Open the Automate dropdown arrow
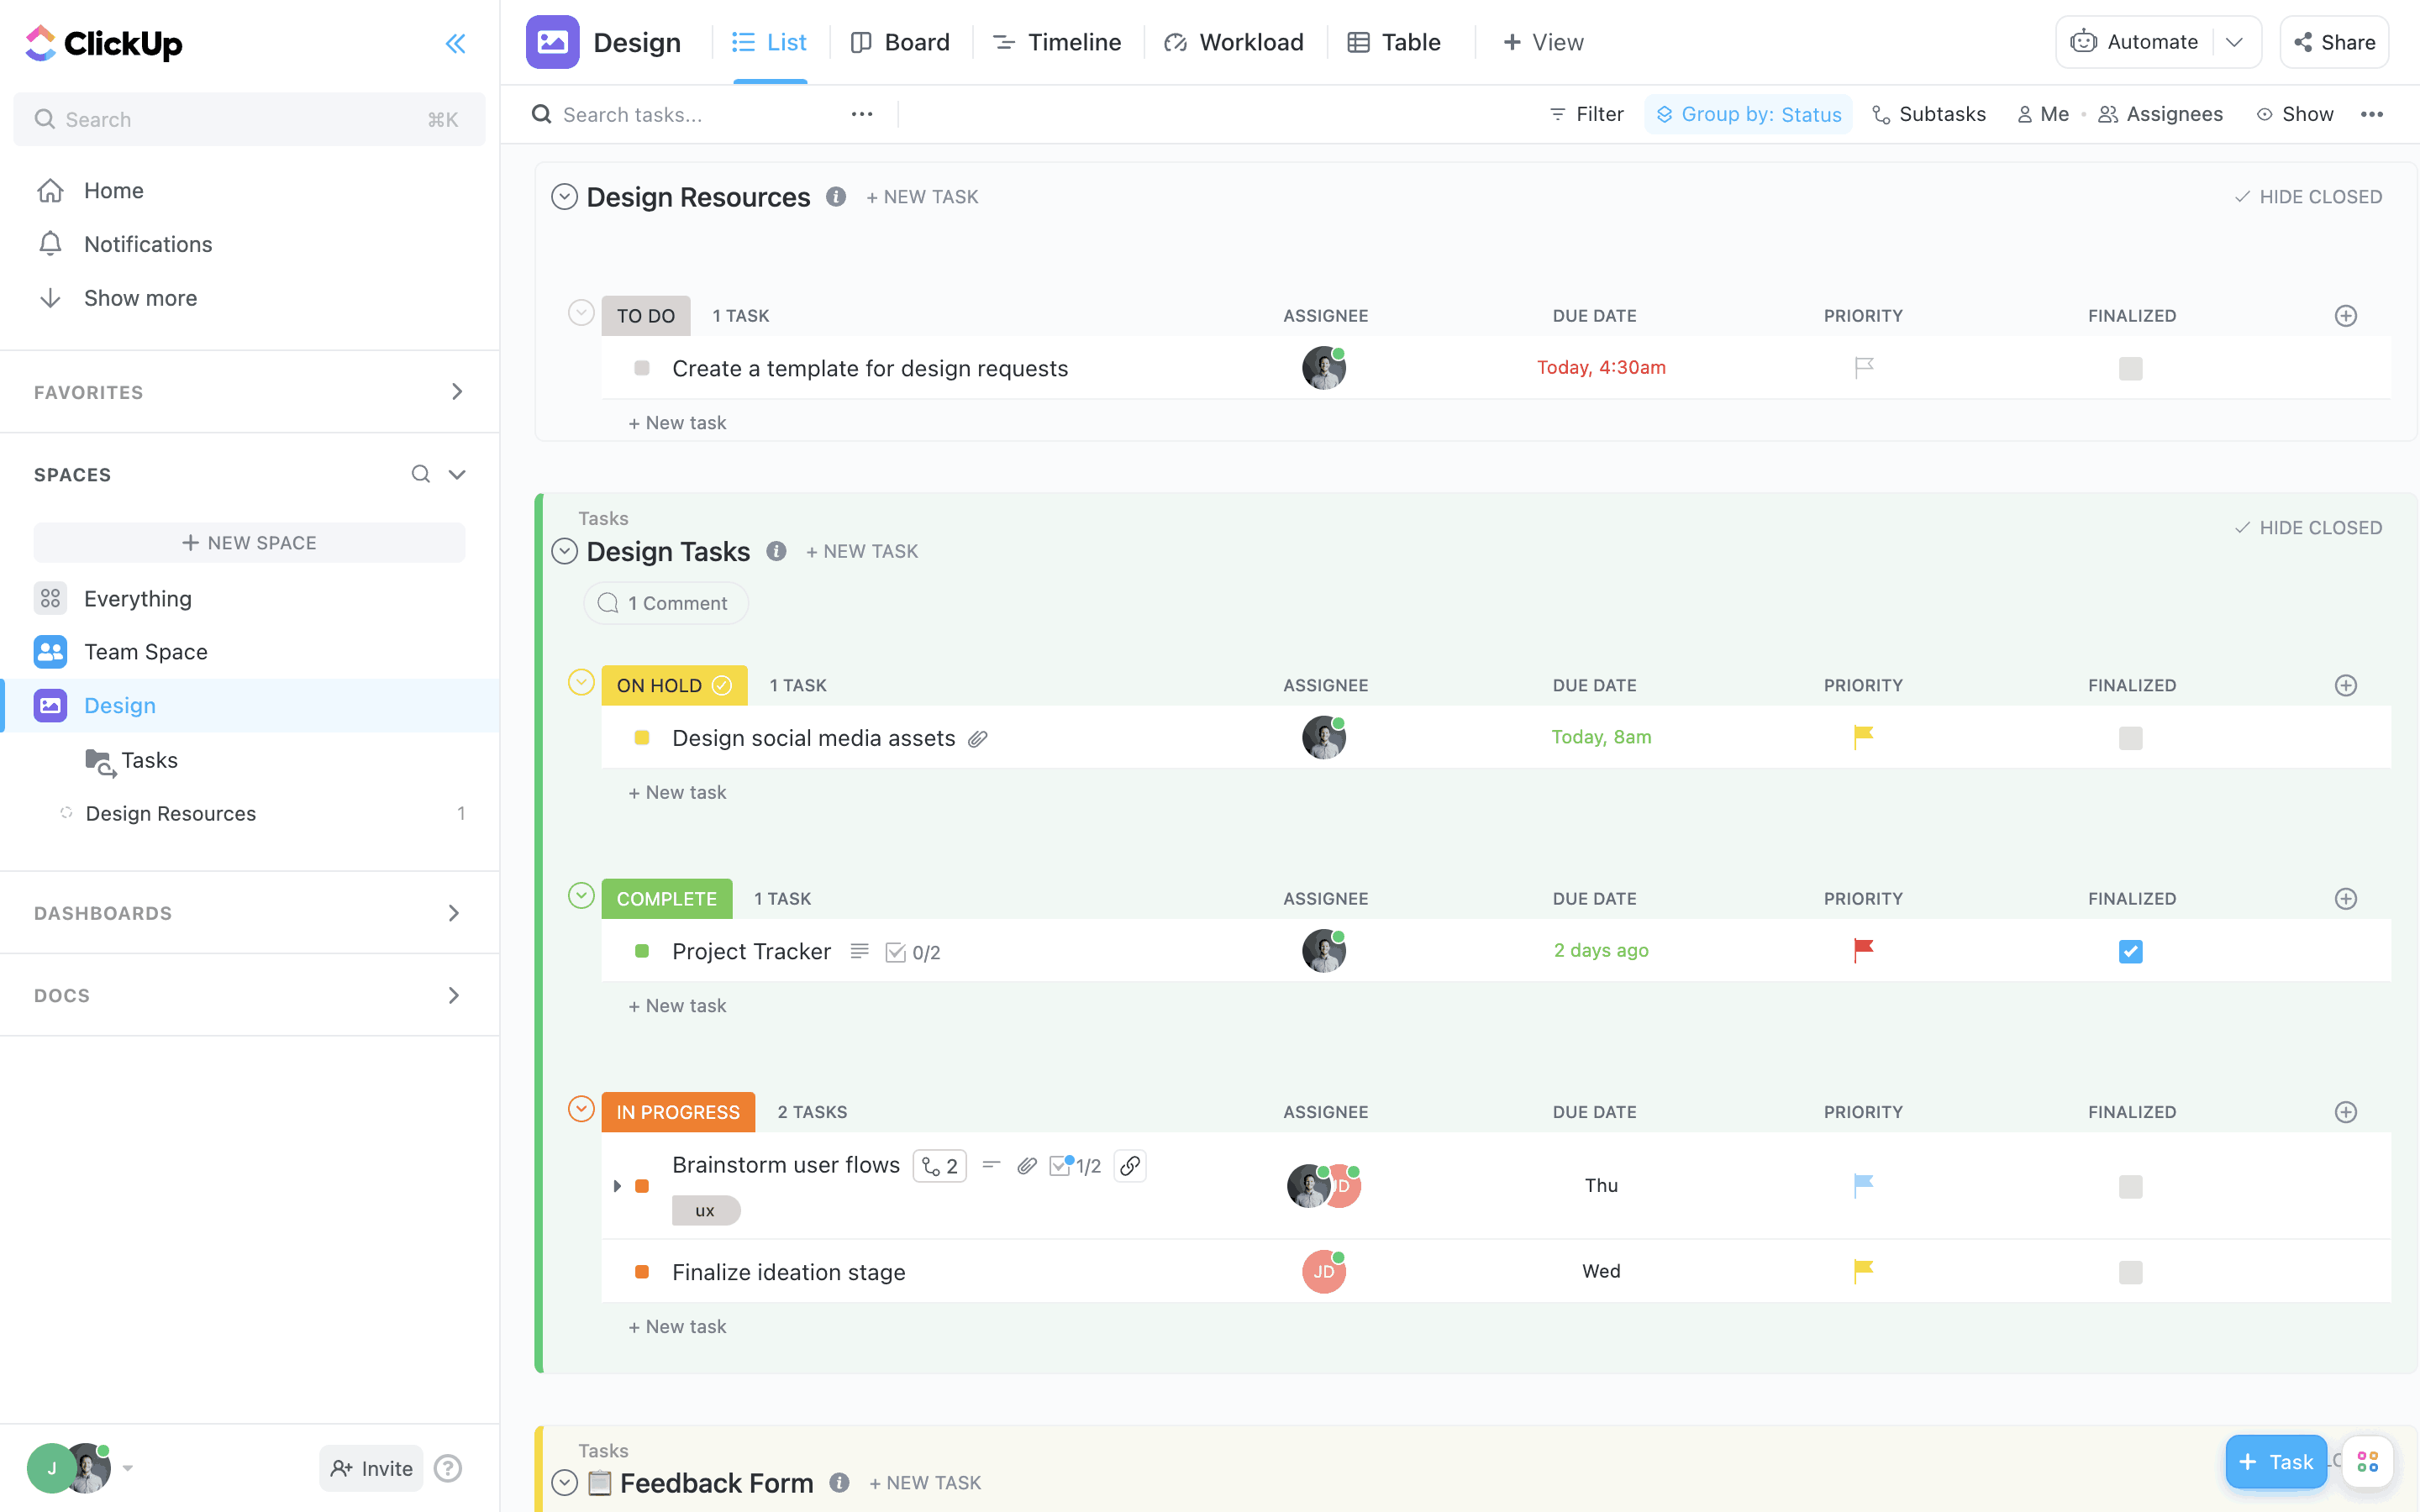2420x1512 pixels. (x=2234, y=42)
